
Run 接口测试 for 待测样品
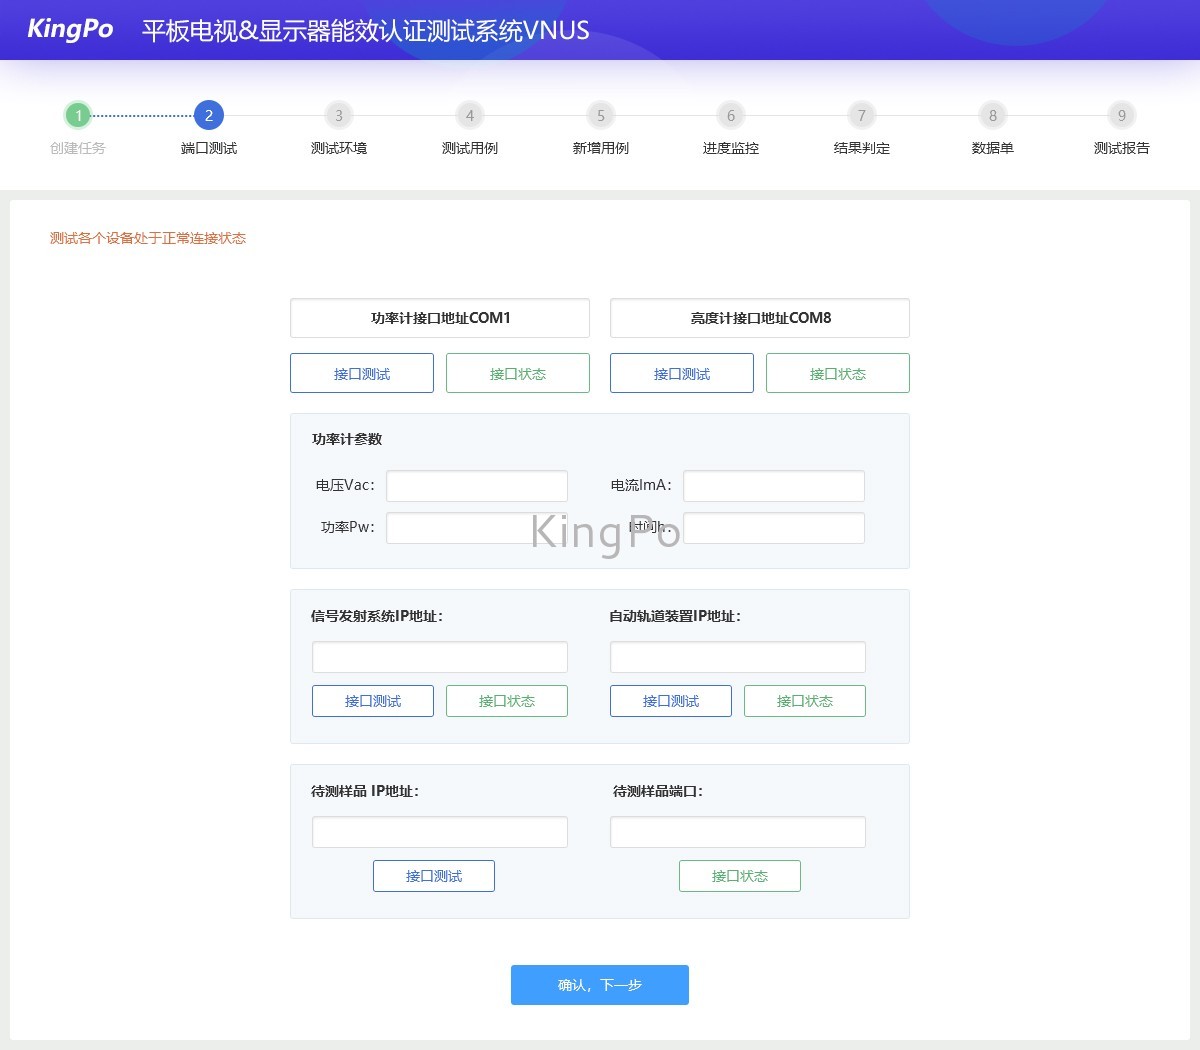[x=434, y=876]
